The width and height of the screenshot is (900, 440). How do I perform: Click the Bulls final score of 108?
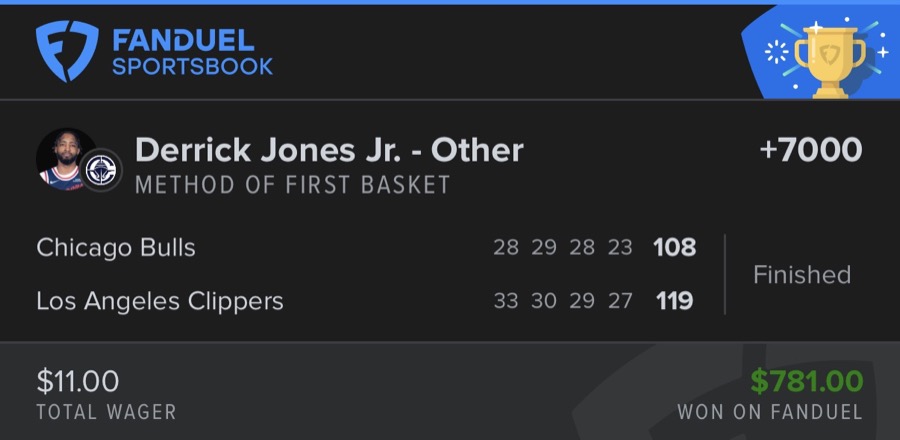[x=674, y=247]
